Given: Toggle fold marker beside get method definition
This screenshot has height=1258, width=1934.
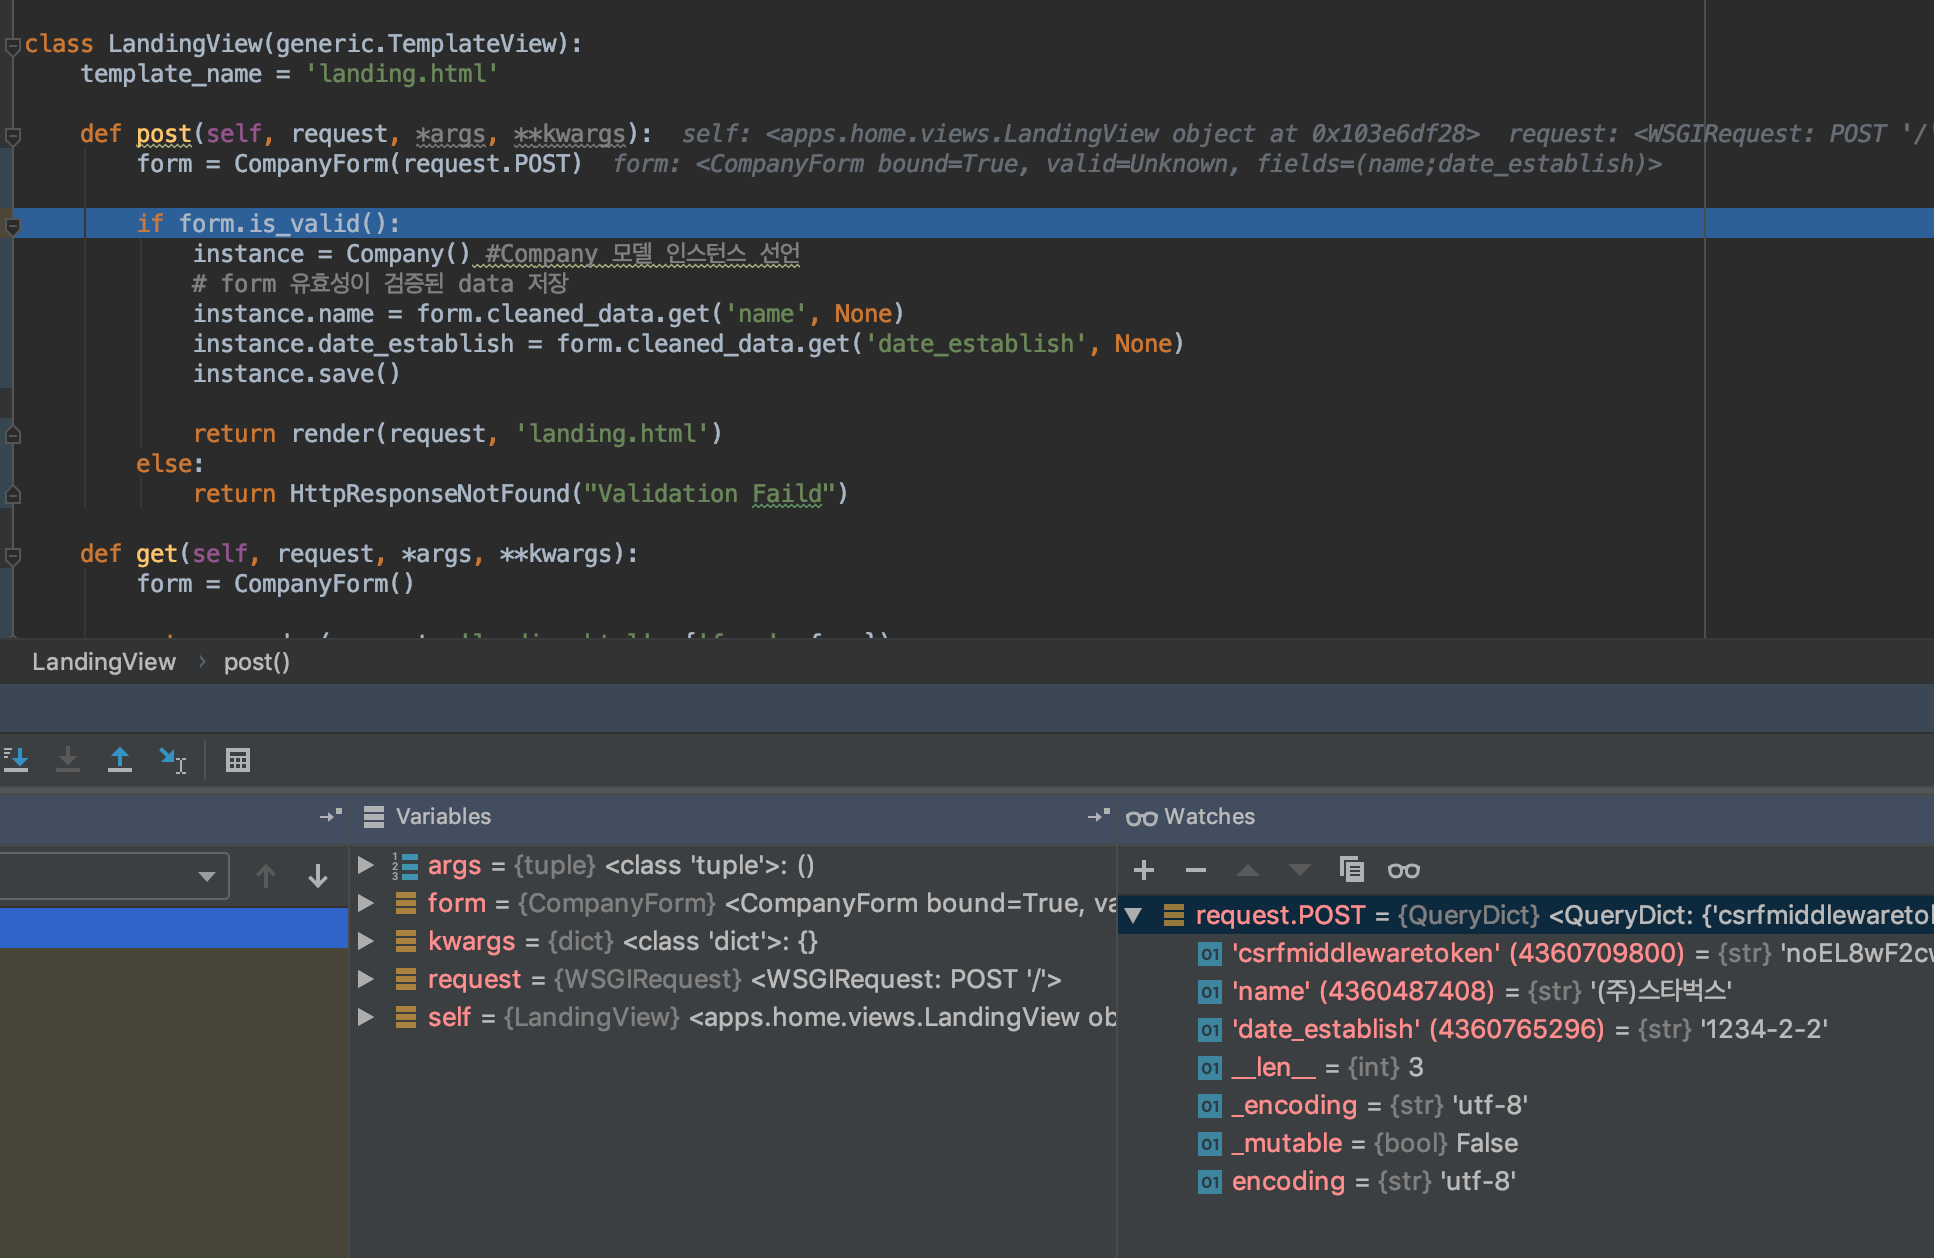Looking at the screenshot, I should (13, 555).
